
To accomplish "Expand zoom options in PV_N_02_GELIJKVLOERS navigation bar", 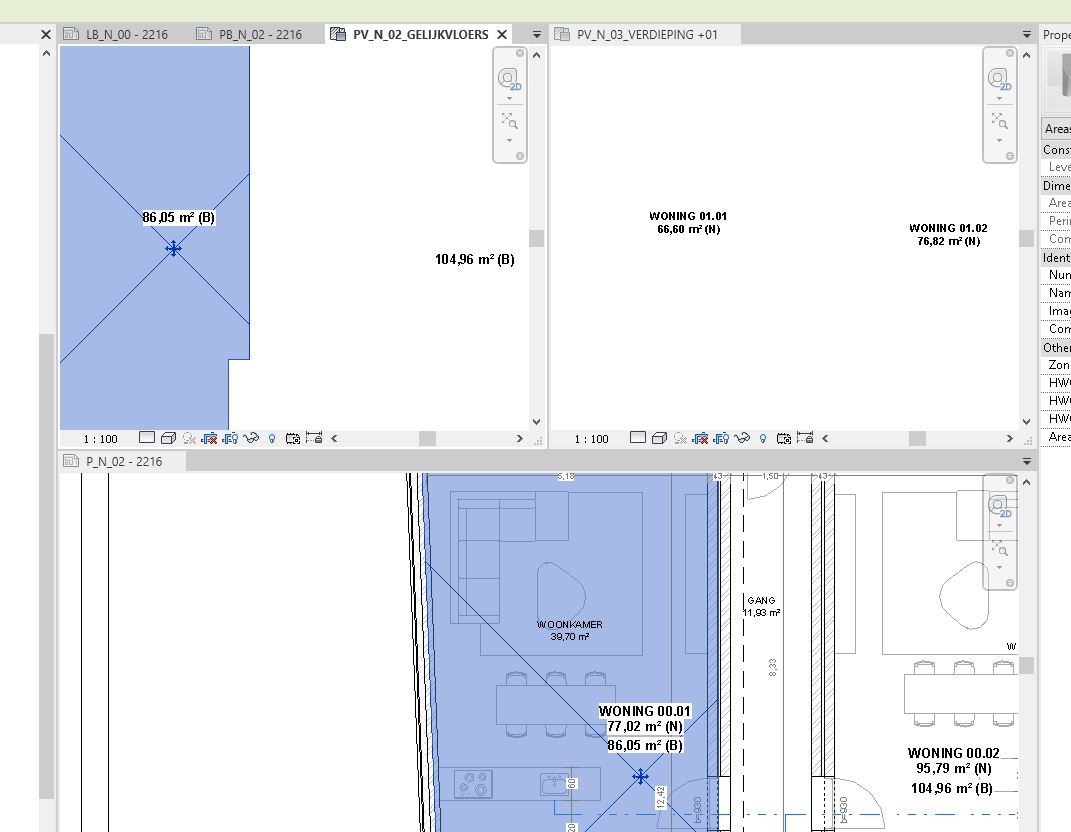I will pyautogui.click(x=510, y=140).
